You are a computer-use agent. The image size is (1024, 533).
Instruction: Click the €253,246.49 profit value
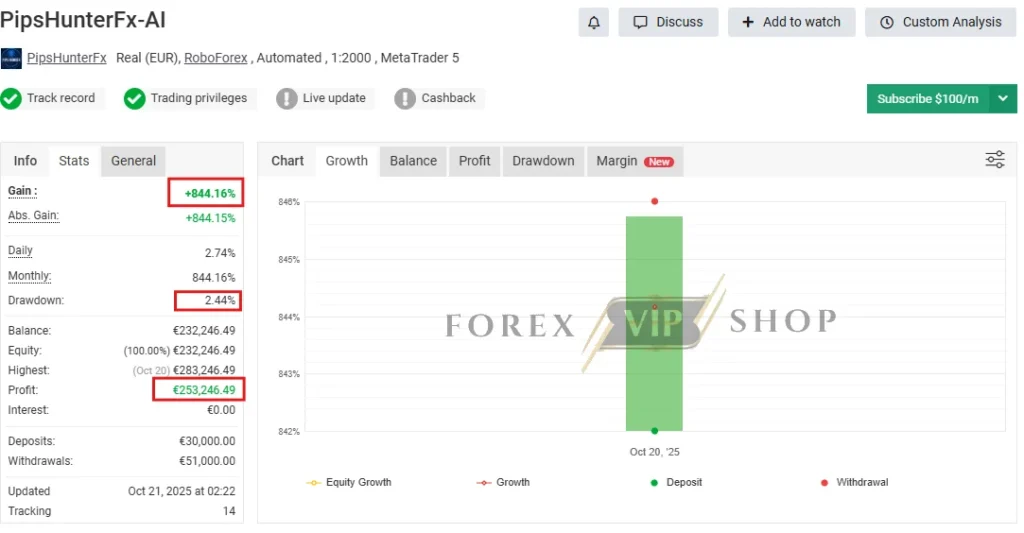coord(204,390)
